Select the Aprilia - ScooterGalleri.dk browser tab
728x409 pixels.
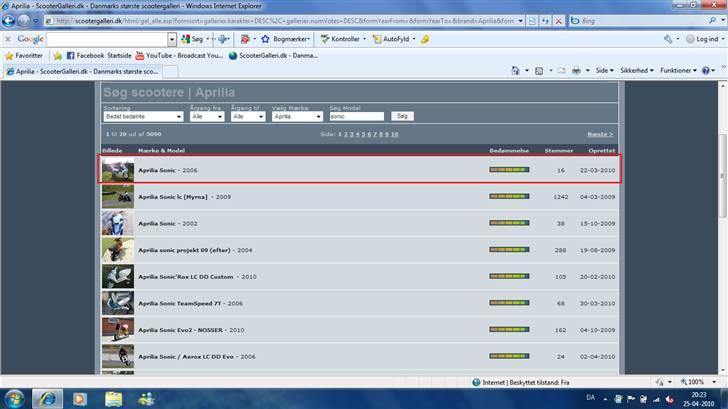tap(82, 71)
